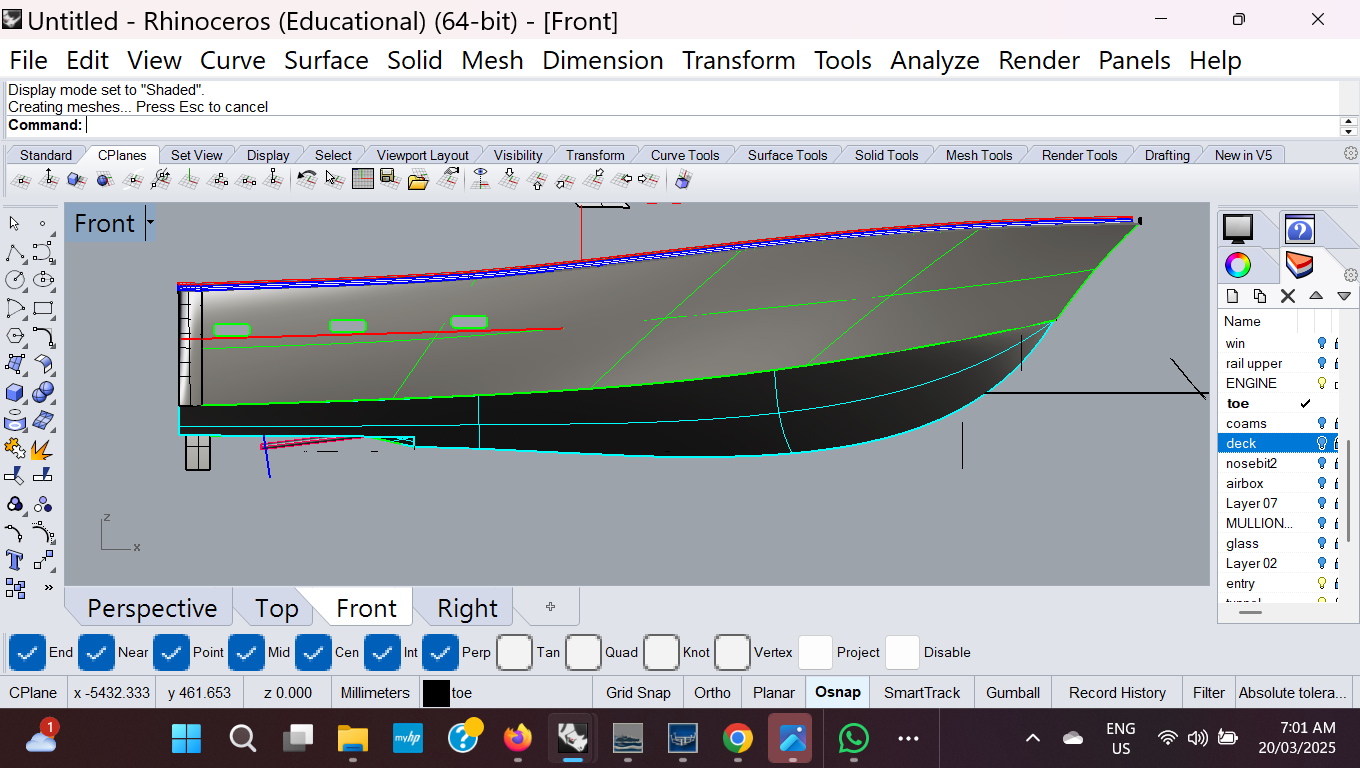
Task: Toggle the End osnap checkbox
Action: pyautogui.click(x=27, y=652)
